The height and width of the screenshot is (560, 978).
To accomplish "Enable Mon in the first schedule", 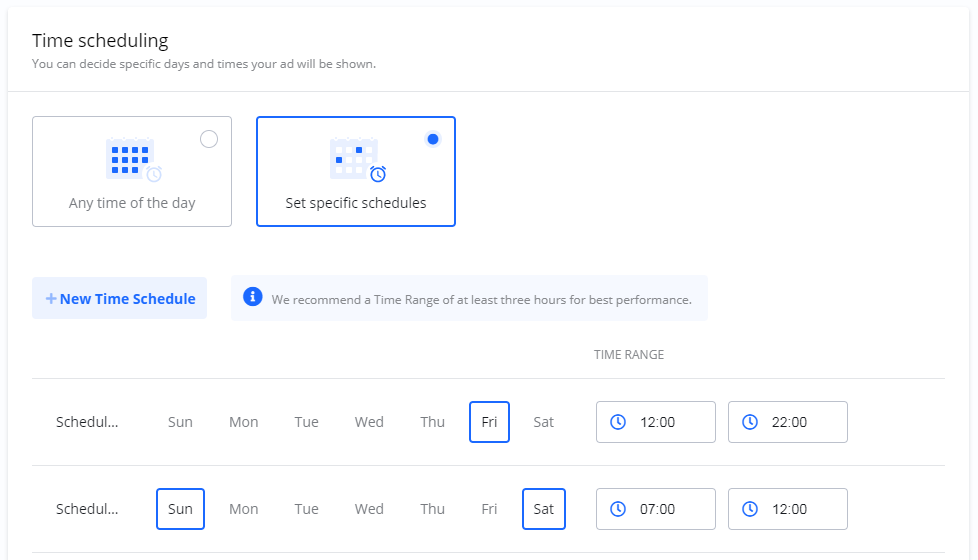I will [x=244, y=422].
